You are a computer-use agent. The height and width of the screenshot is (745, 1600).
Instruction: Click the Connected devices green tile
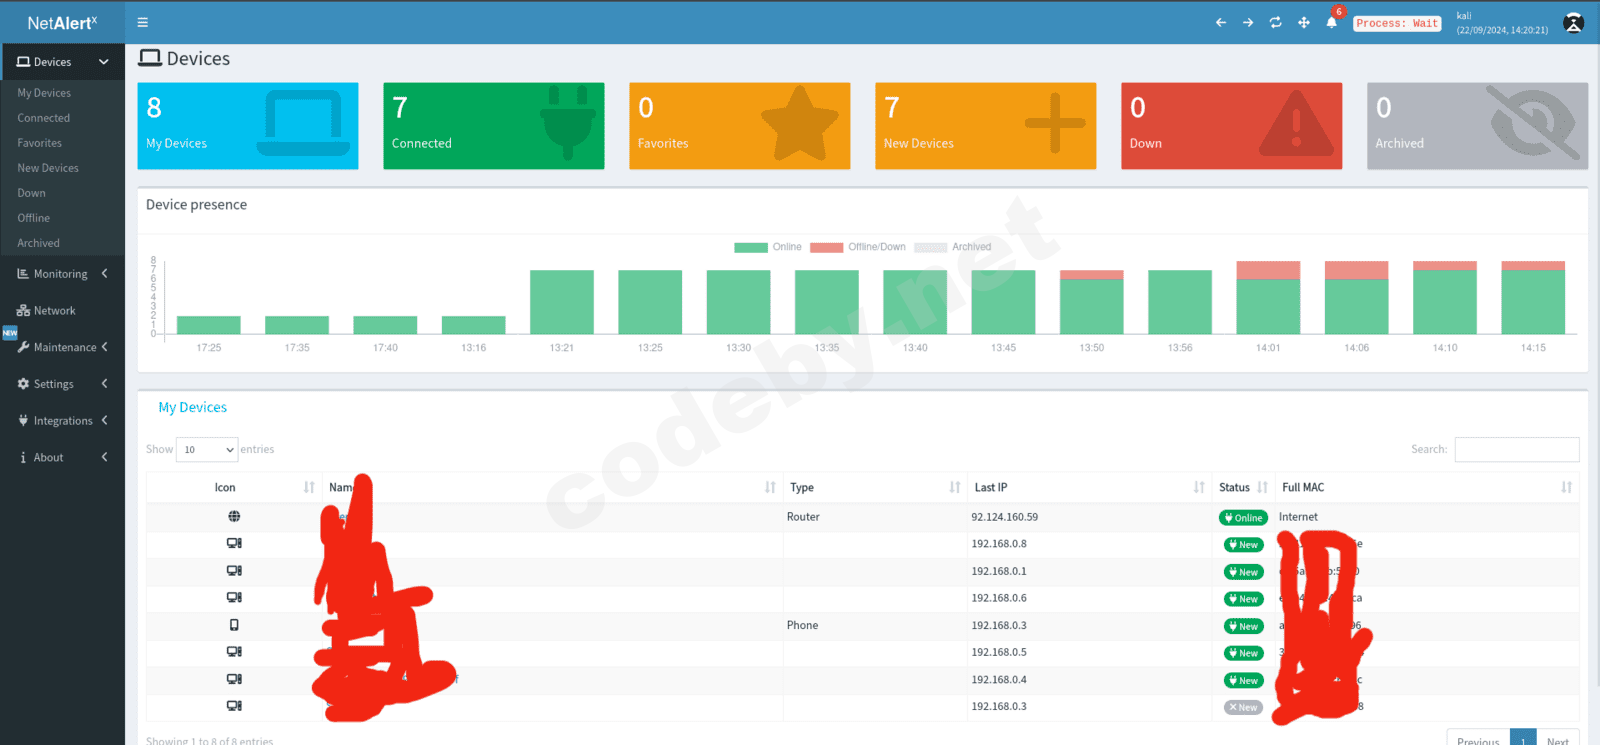click(x=493, y=126)
